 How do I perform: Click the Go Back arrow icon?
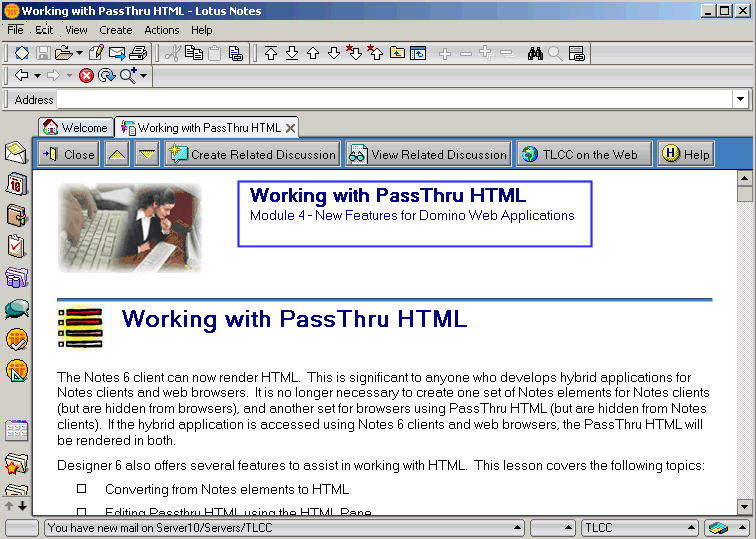tap(22, 75)
